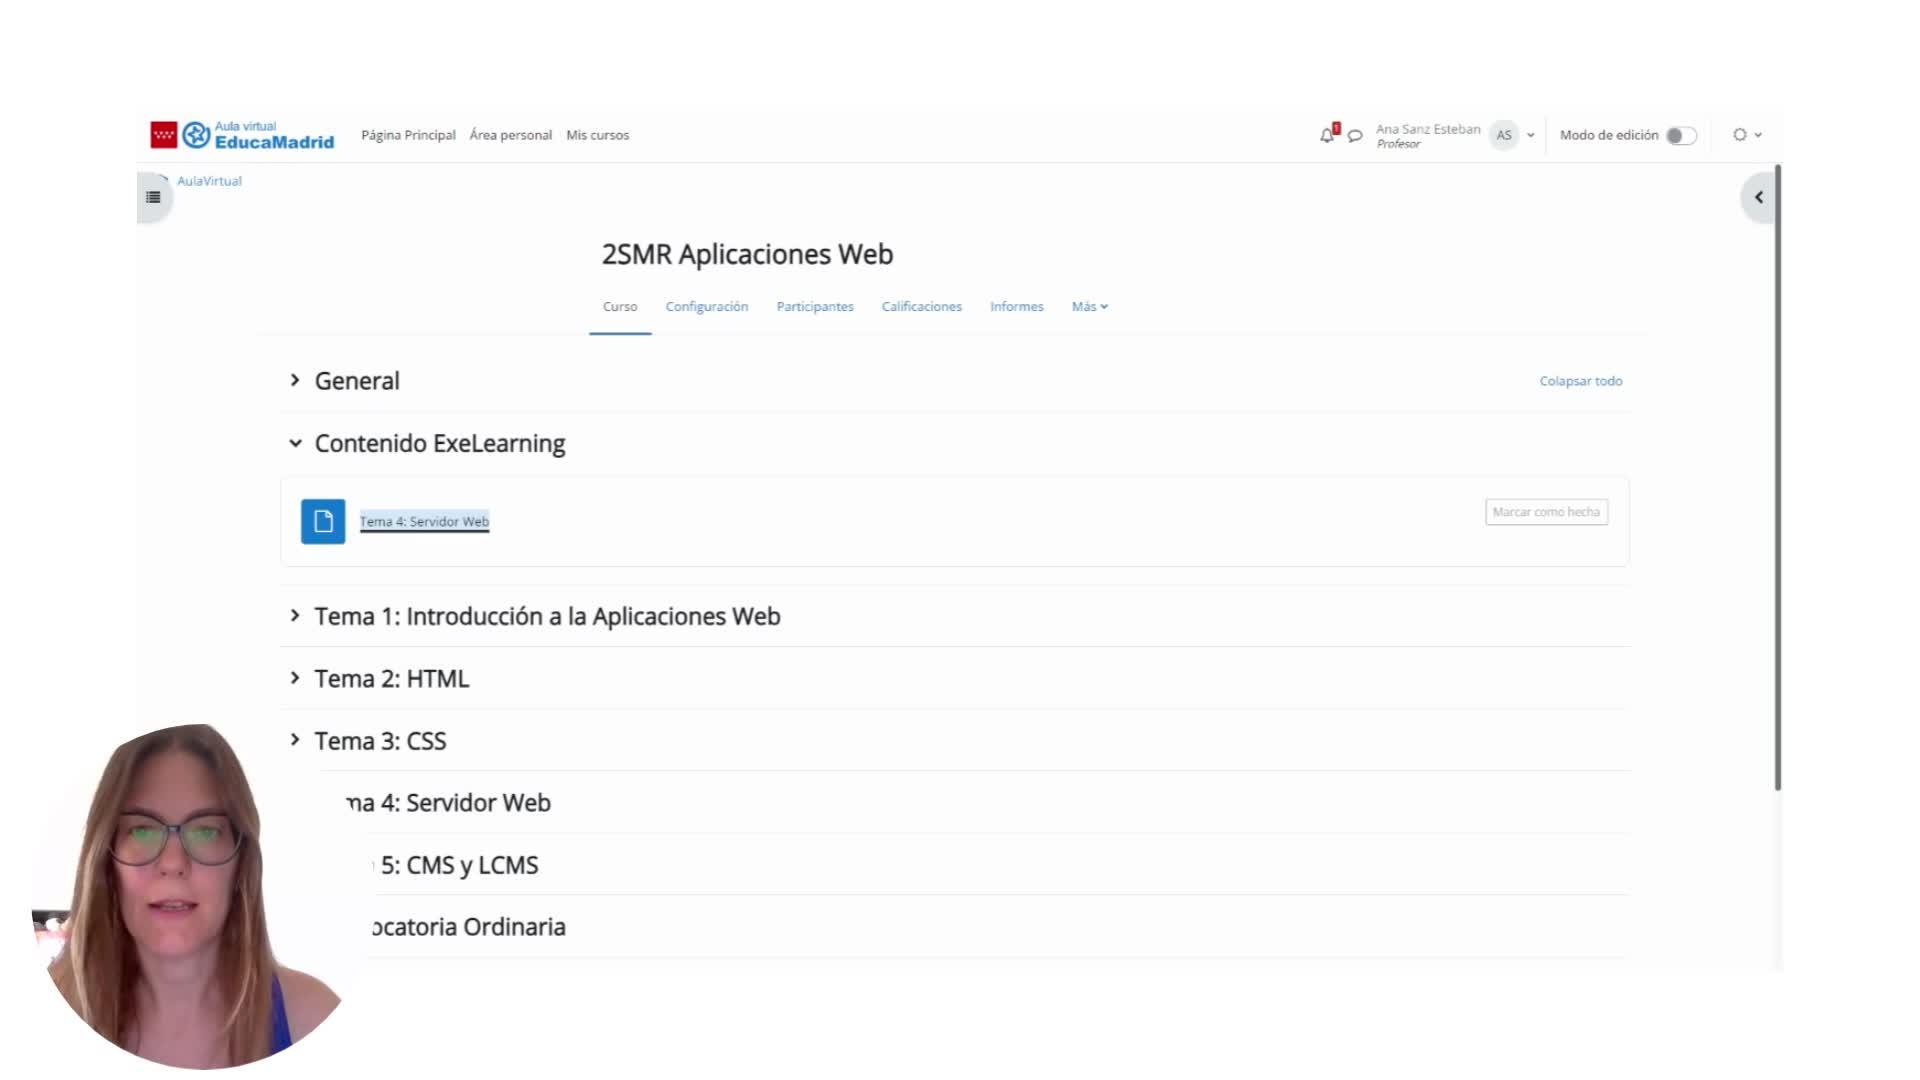The width and height of the screenshot is (1920, 1080).
Task: Open Tema 4: Servidor Web link
Action: 424,521
